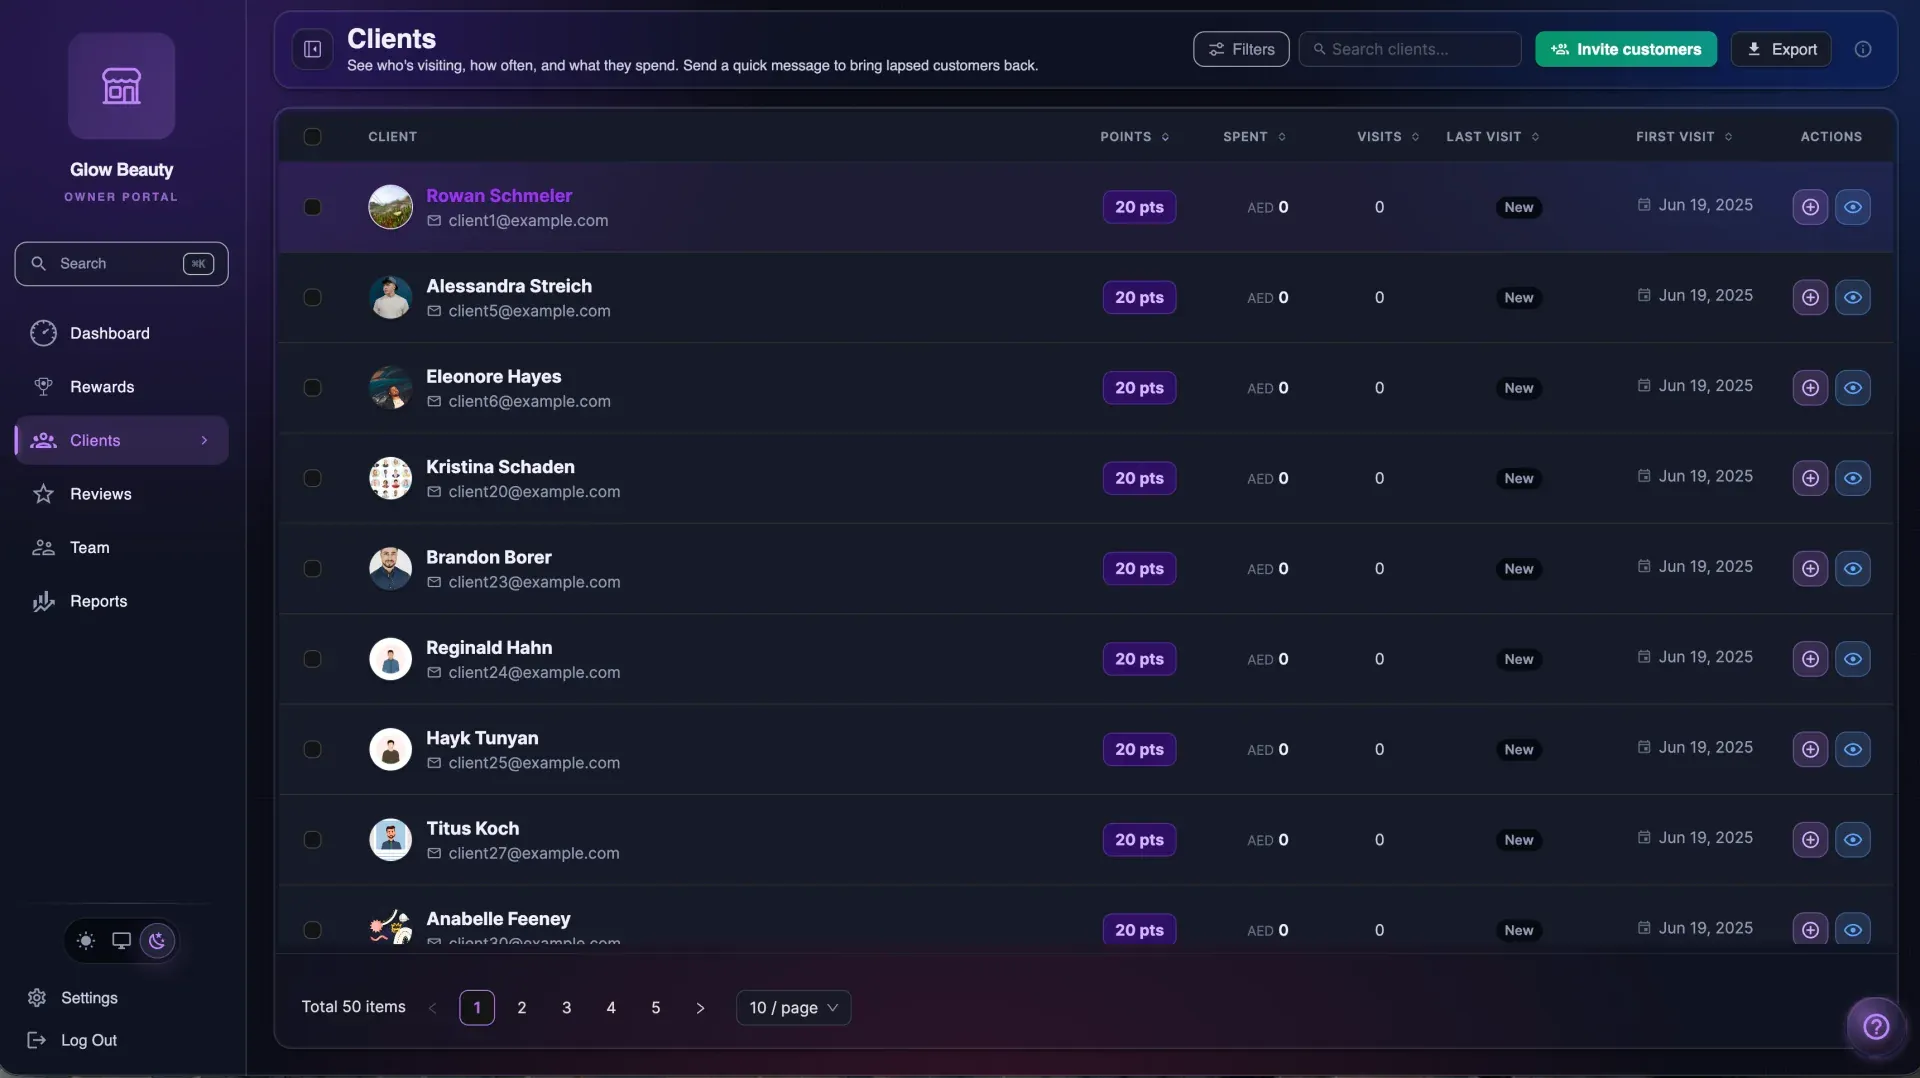Open Settings in the sidebar
This screenshot has height=1078, width=1920.
tap(72, 998)
